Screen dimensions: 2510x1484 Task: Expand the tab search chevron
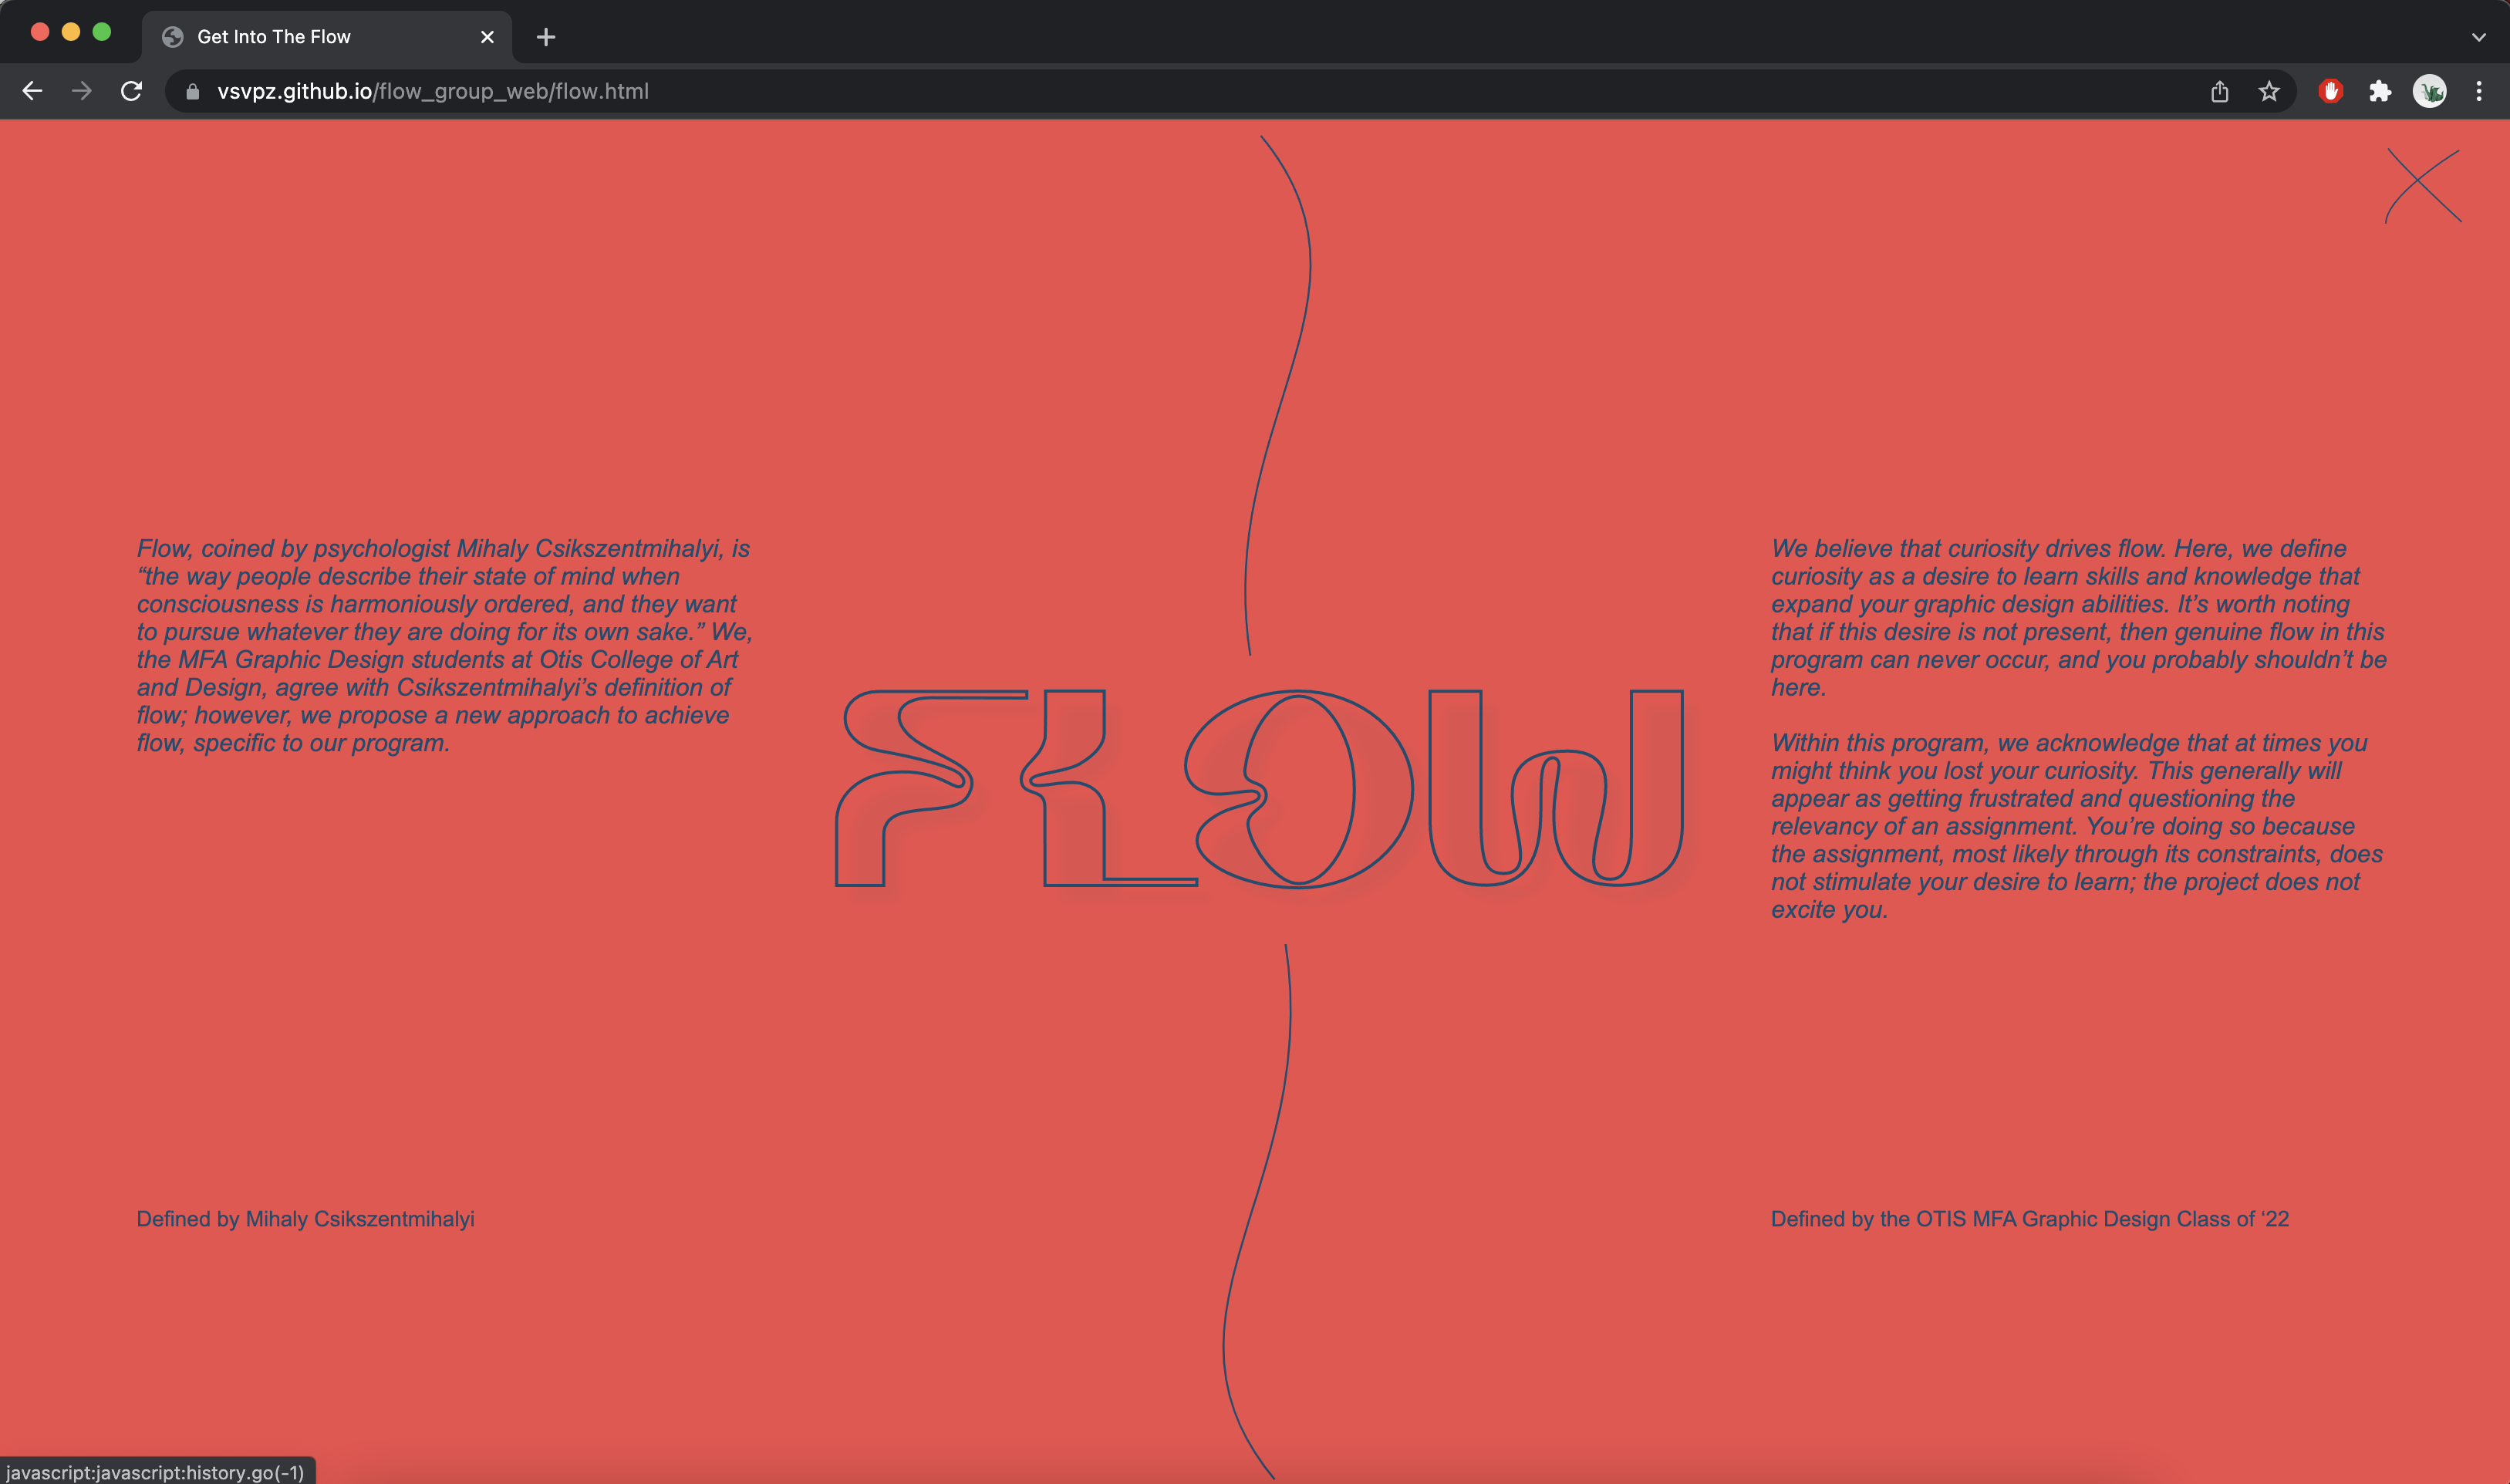(2478, 37)
